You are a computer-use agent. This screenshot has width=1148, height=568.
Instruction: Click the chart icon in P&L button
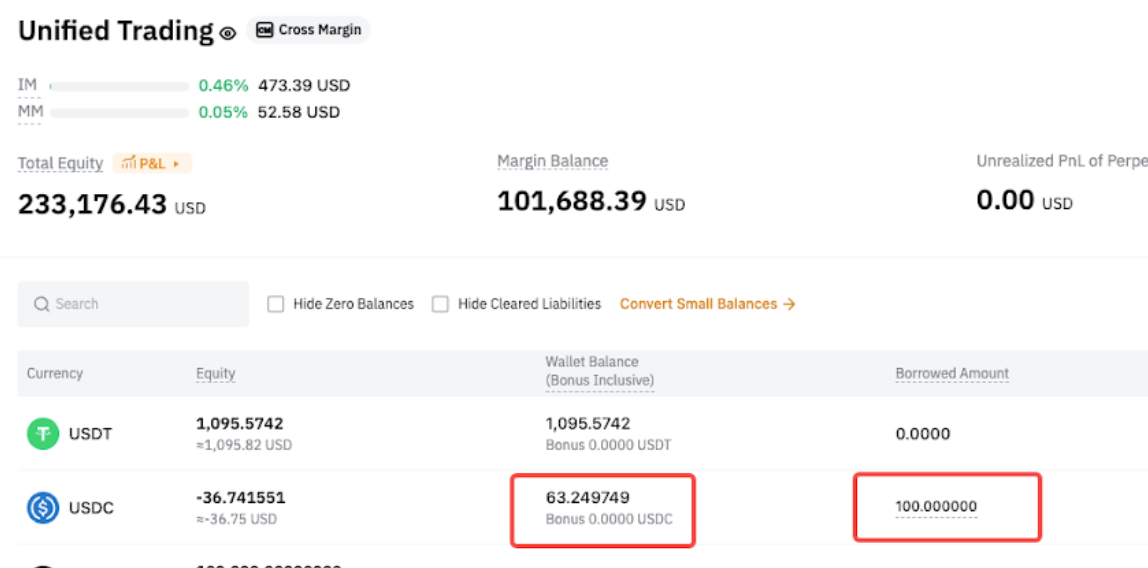point(128,163)
